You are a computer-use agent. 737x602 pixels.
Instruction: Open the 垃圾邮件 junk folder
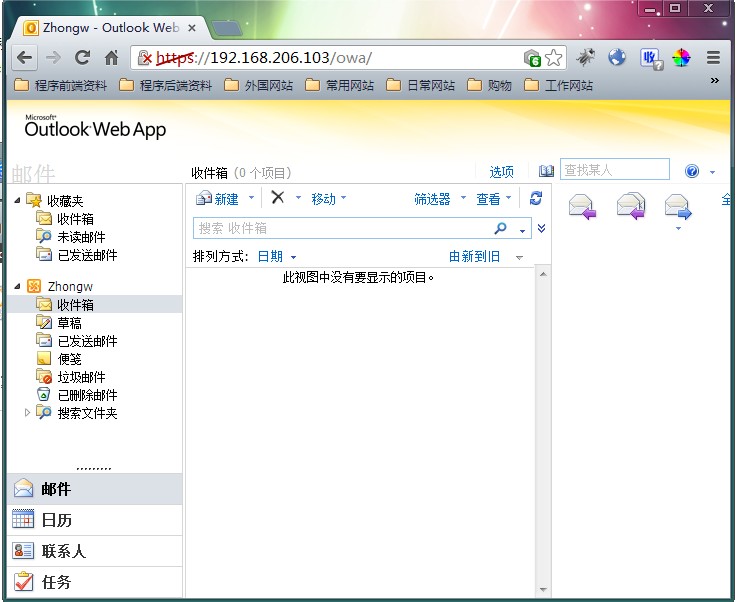pyautogui.click(x=71, y=377)
